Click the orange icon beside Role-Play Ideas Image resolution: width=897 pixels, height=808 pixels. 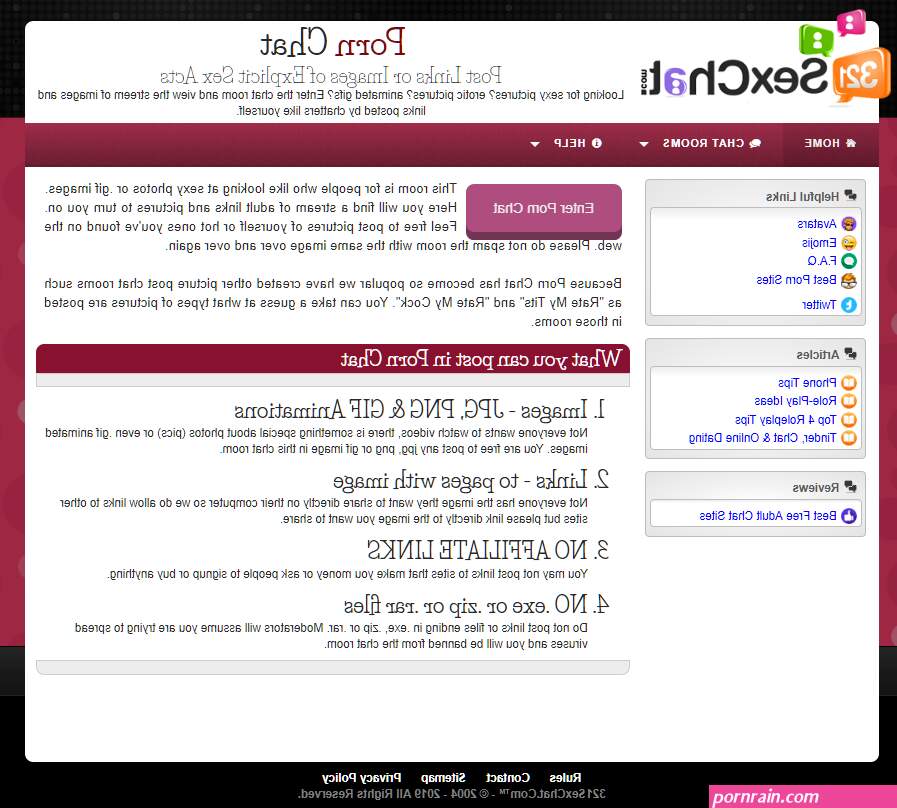coord(849,401)
